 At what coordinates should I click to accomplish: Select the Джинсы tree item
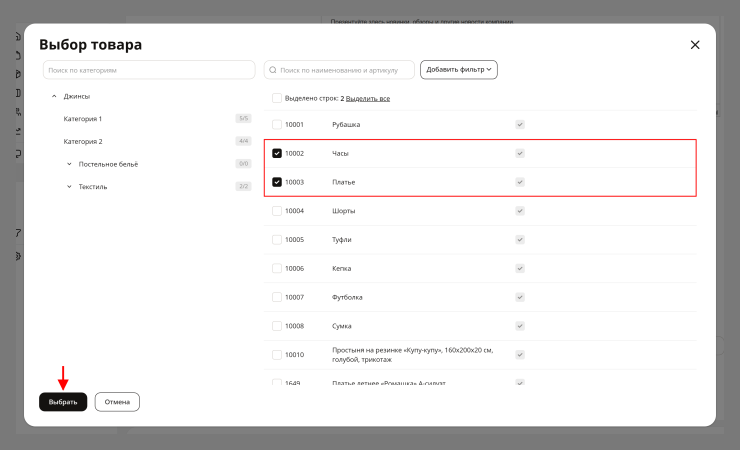76,96
